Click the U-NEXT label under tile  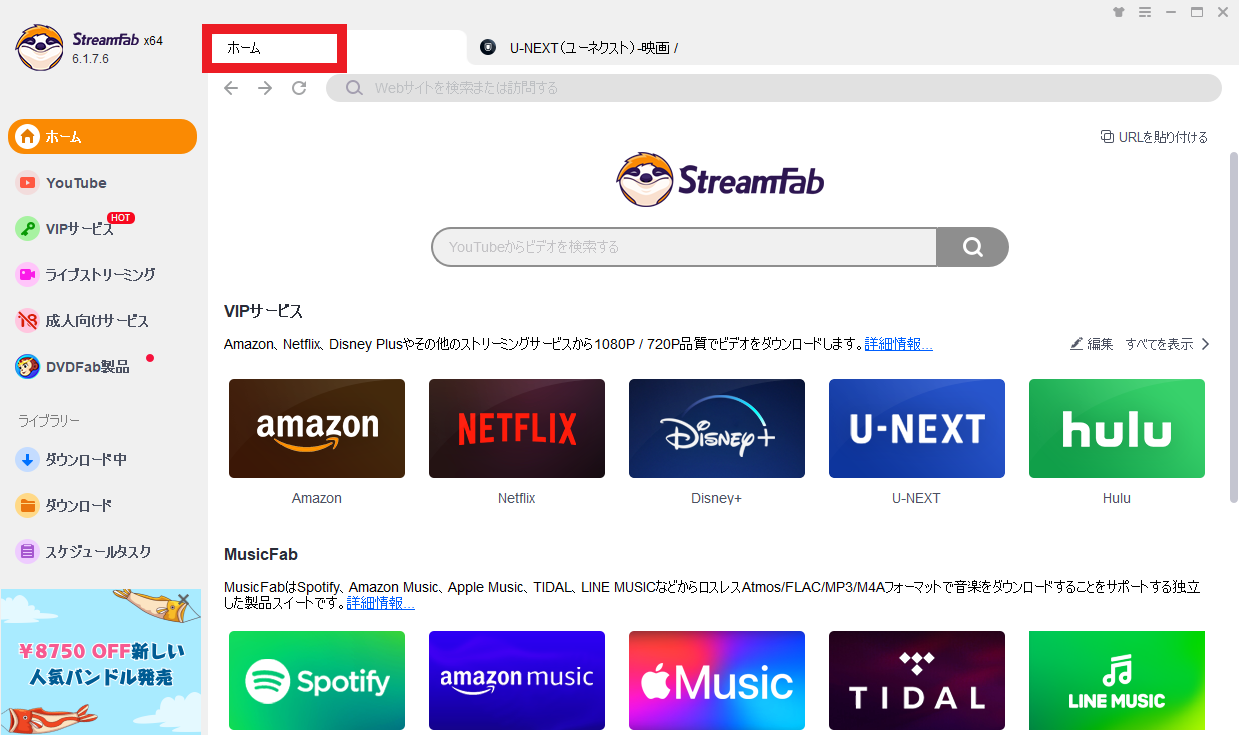tap(917, 498)
